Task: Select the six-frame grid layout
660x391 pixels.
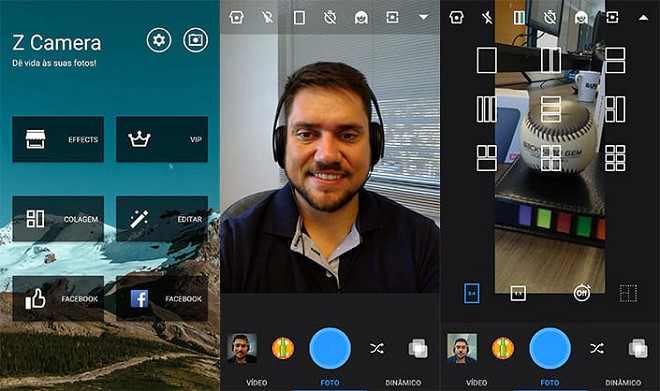Action: 615,158
